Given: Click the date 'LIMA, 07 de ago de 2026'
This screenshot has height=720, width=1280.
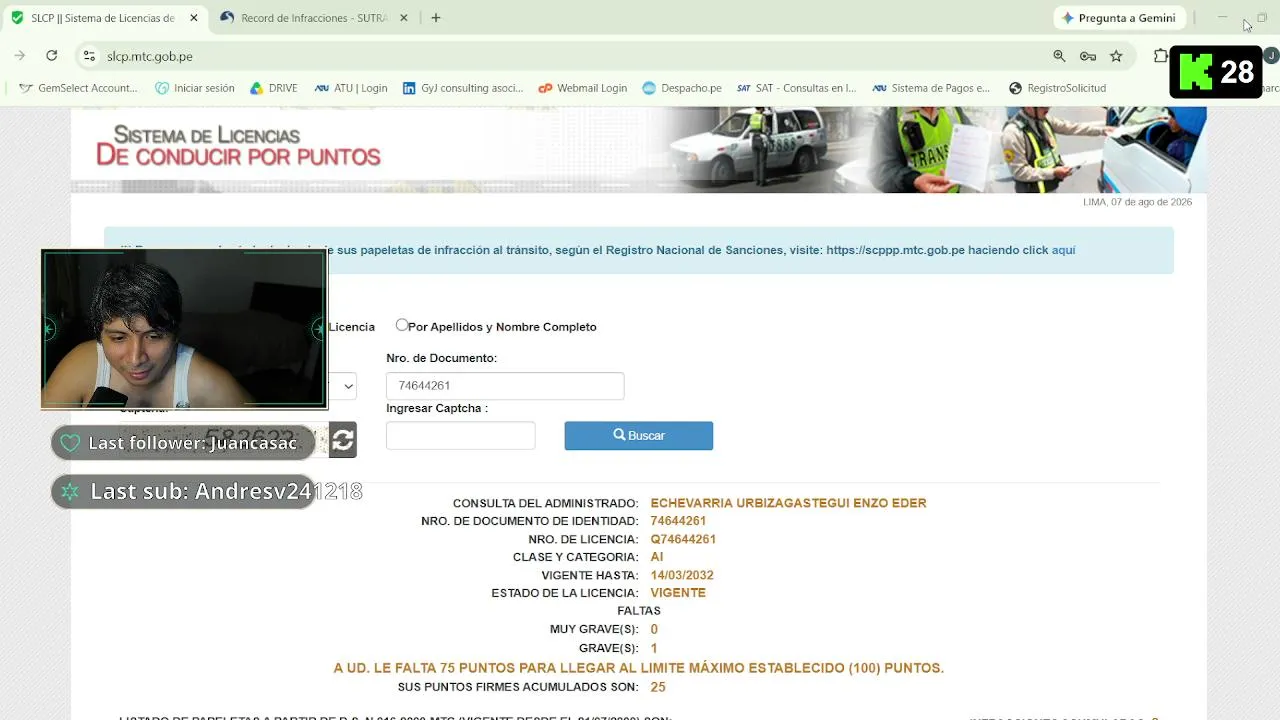Looking at the screenshot, I should [x=1137, y=202].
